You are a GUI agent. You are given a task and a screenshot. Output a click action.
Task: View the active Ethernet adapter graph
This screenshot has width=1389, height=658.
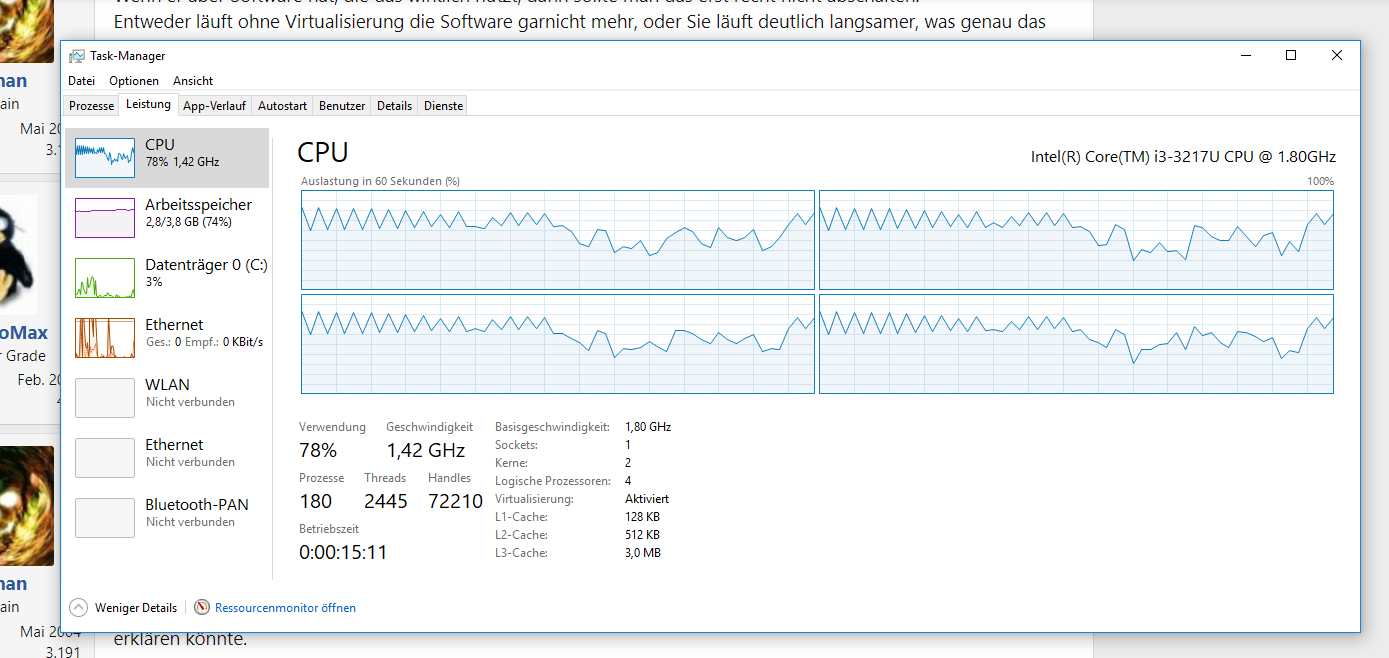167,332
